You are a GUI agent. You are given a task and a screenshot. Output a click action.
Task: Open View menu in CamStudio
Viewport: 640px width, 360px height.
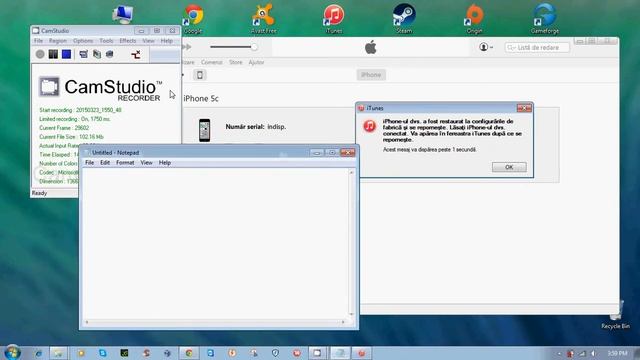coord(148,41)
